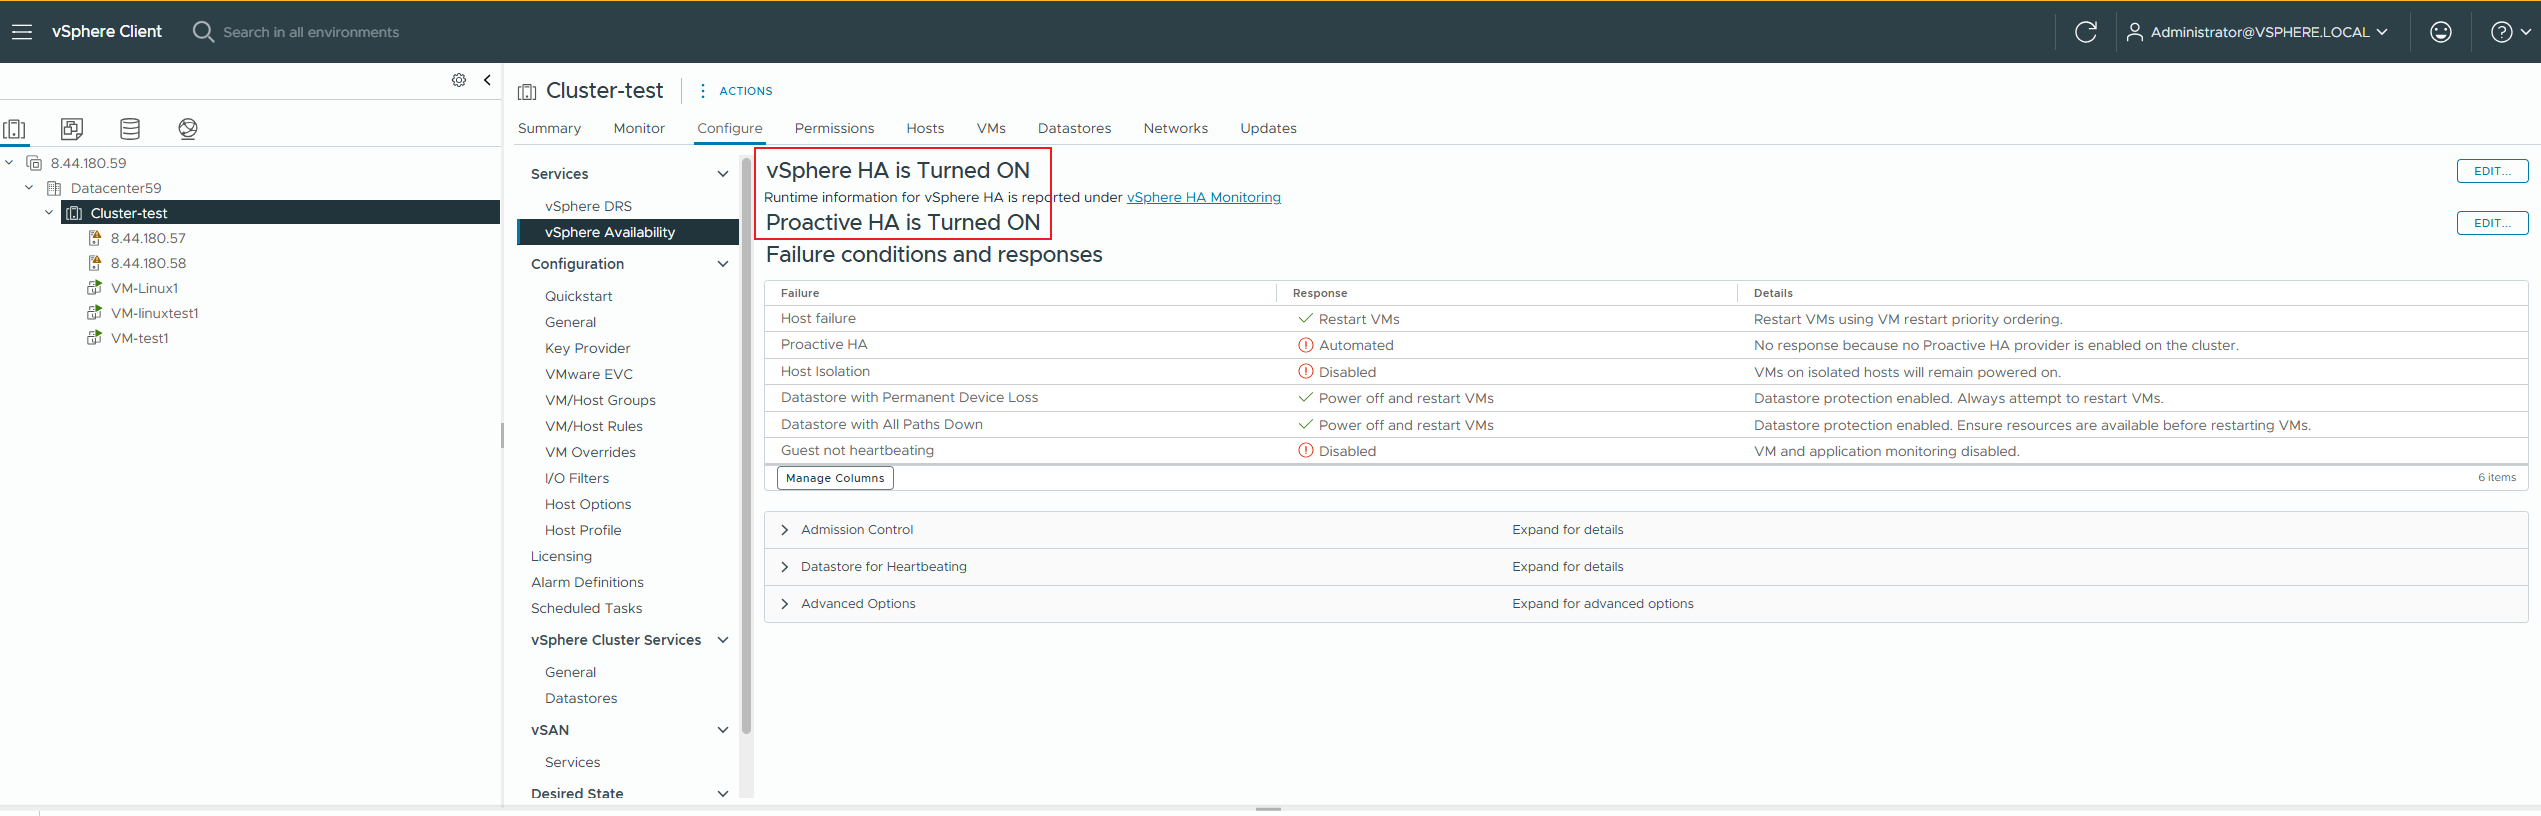This screenshot has width=2541, height=816.
Task: Collapse the Services section chevron
Action: pos(723,174)
